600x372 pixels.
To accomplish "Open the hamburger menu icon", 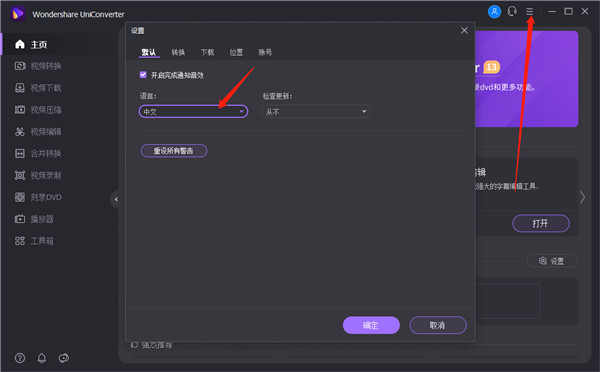I will (x=529, y=11).
